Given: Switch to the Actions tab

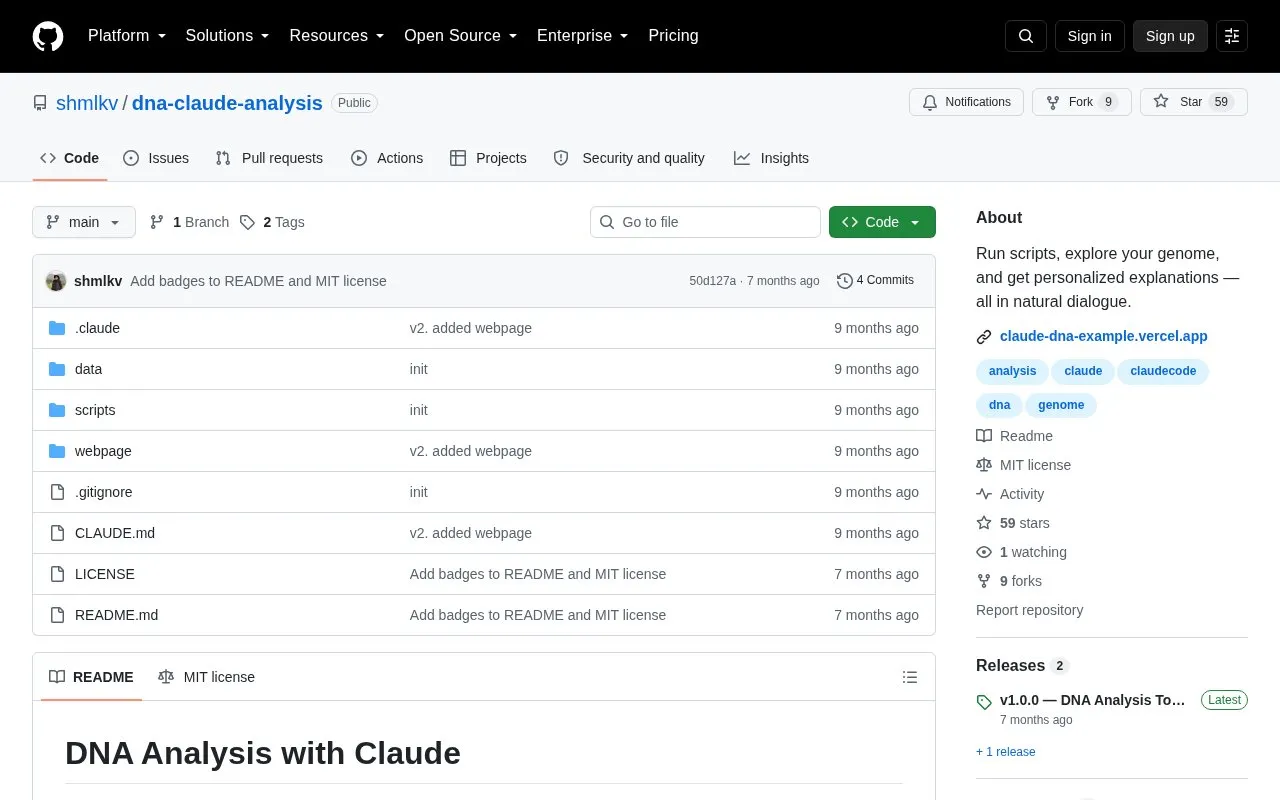Looking at the screenshot, I should click(x=387, y=158).
